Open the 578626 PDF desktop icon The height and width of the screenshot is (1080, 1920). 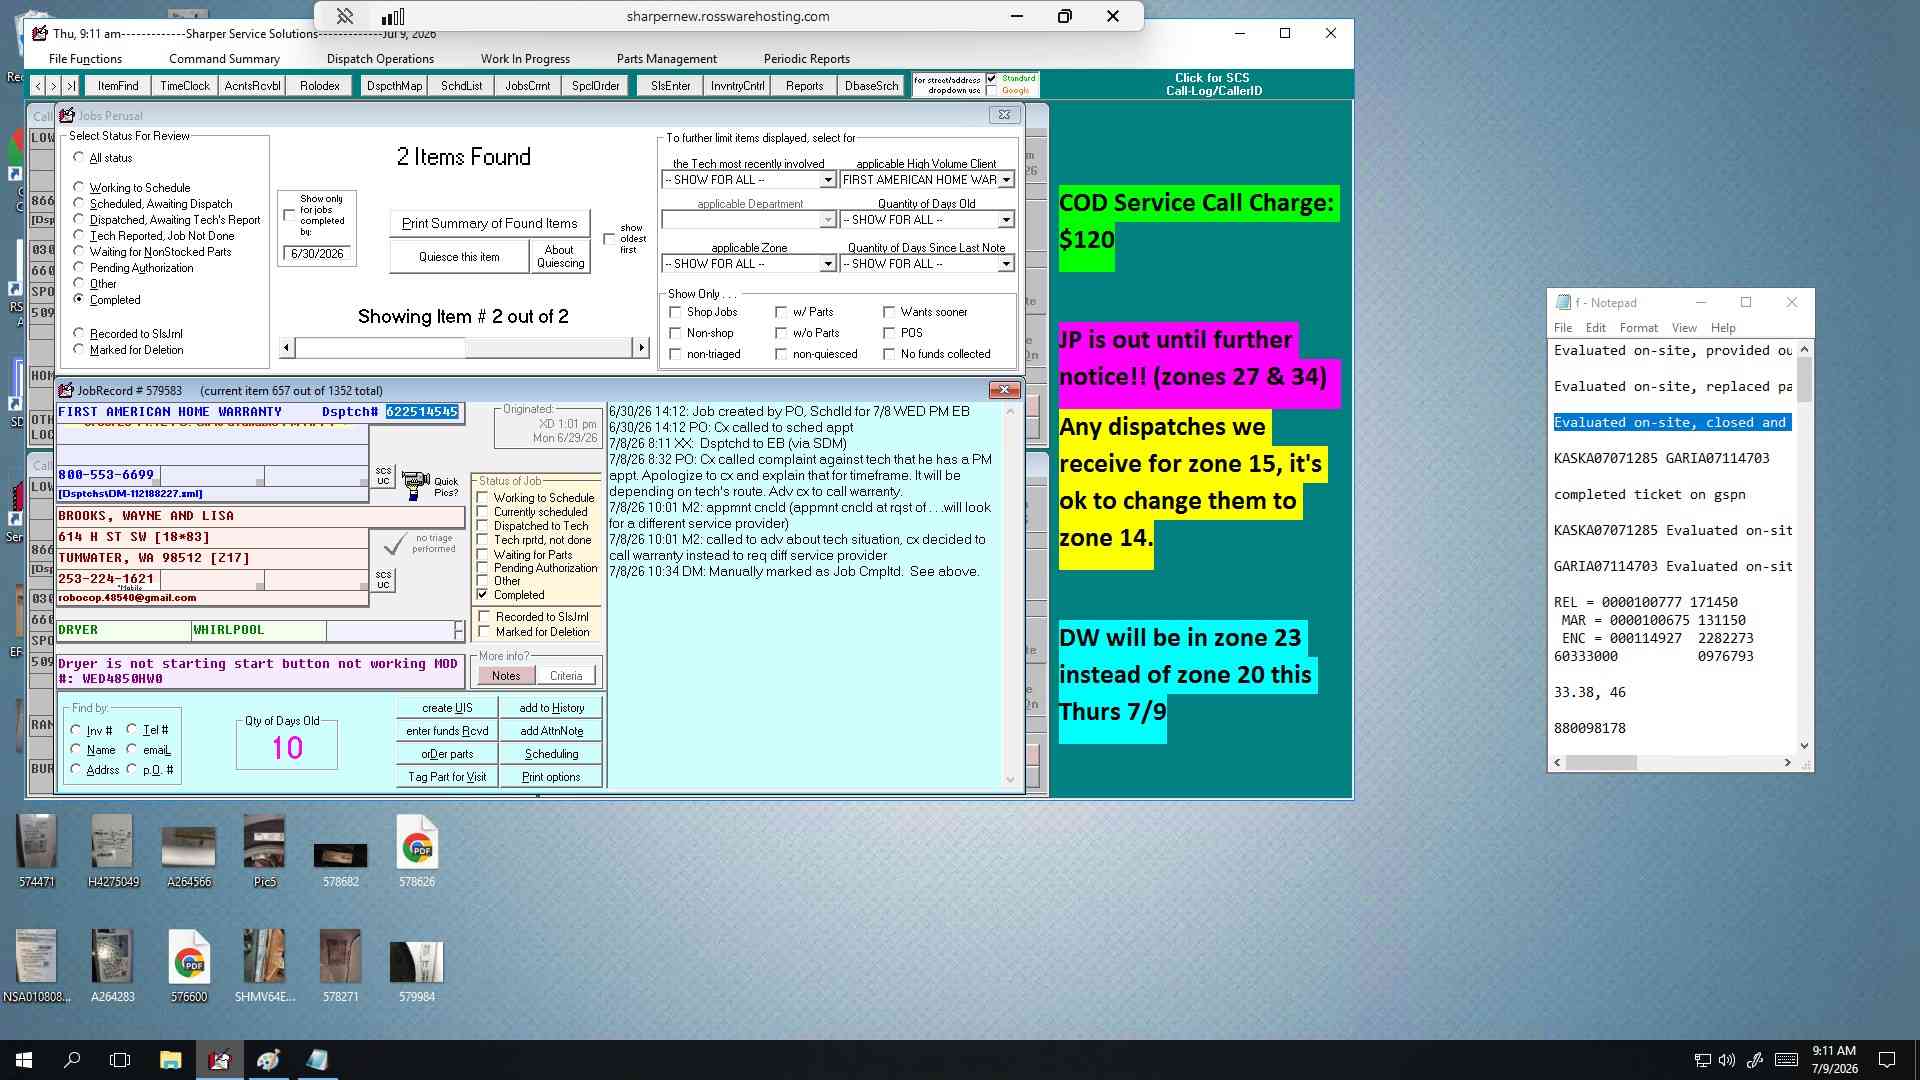(x=417, y=851)
